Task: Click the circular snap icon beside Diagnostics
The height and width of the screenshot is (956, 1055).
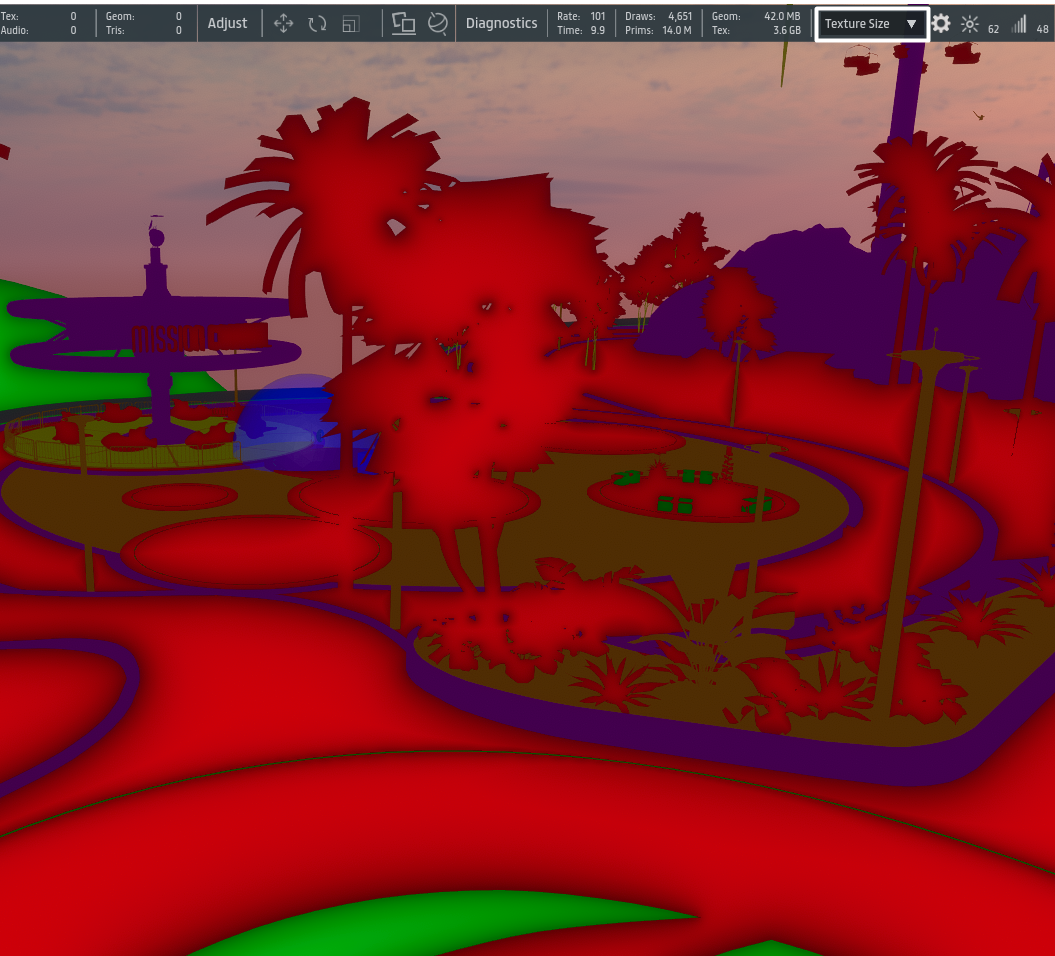Action: [x=437, y=23]
